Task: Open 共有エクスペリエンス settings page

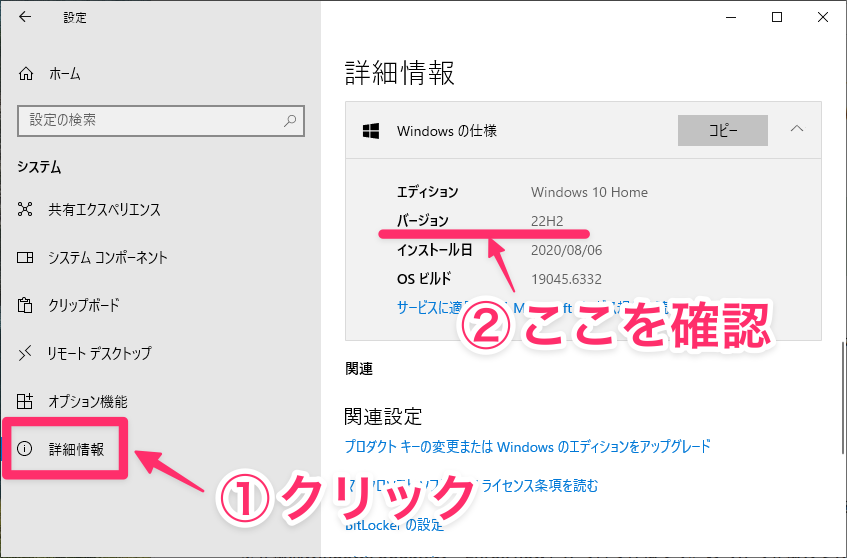Action: tap(104, 210)
